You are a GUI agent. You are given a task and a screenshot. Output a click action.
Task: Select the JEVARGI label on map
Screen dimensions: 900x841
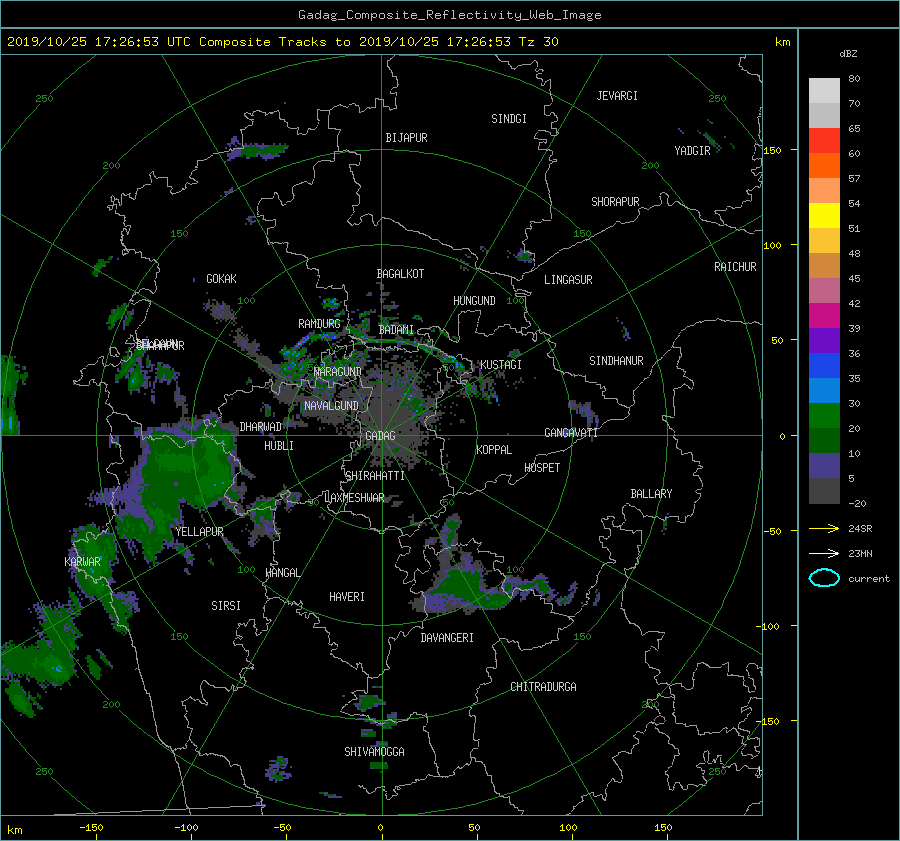[617, 96]
